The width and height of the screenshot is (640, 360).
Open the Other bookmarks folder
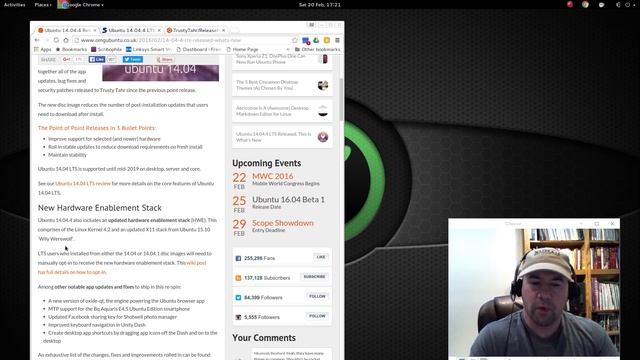point(318,49)
